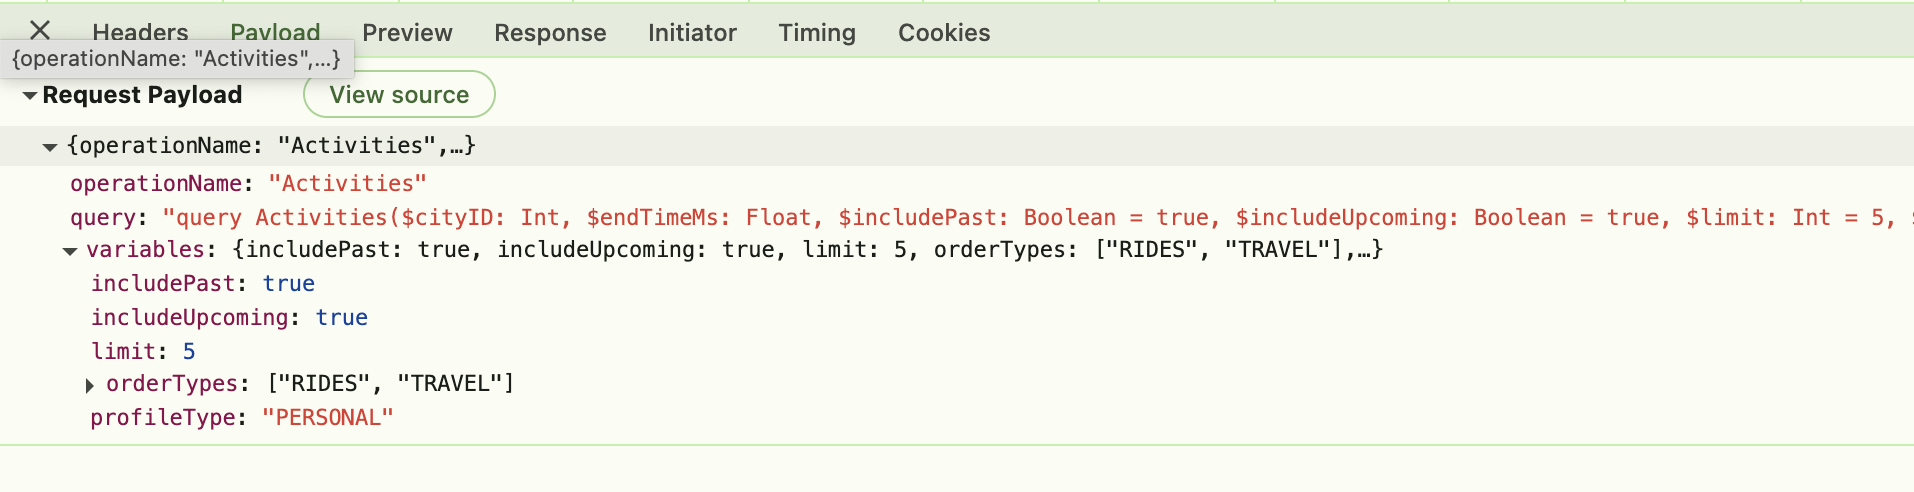Select the operationName "Activities" value

click(347, 184)
